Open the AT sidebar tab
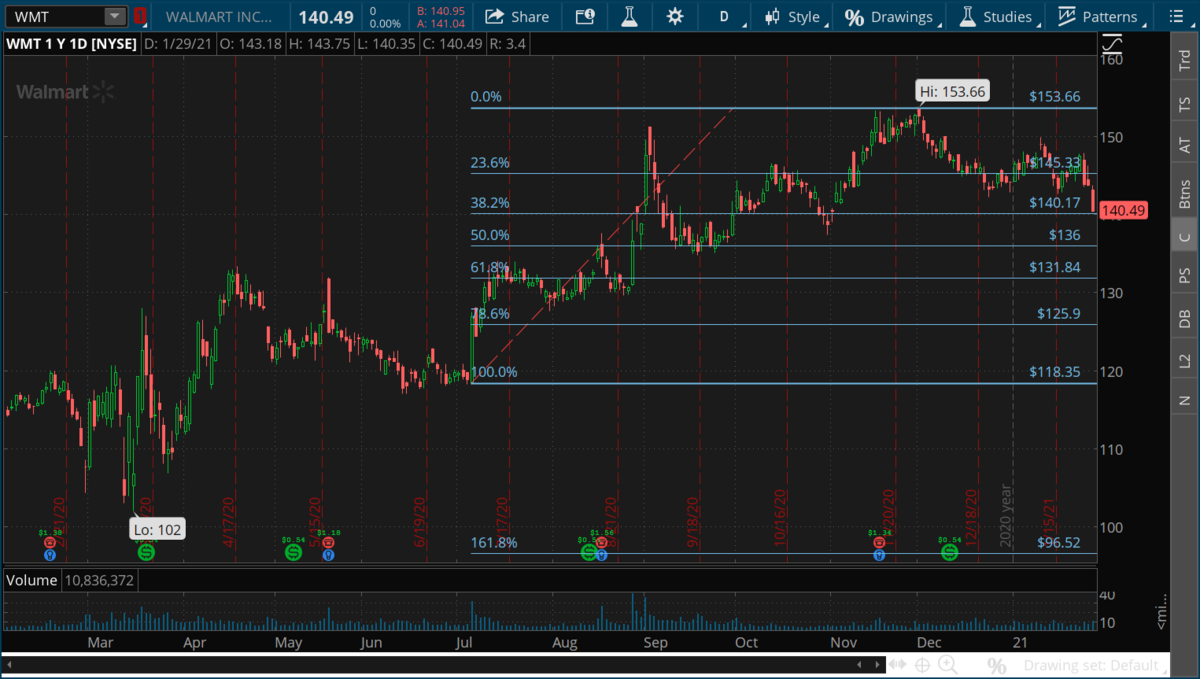 pyautogui.click(x=1185, y=145)
